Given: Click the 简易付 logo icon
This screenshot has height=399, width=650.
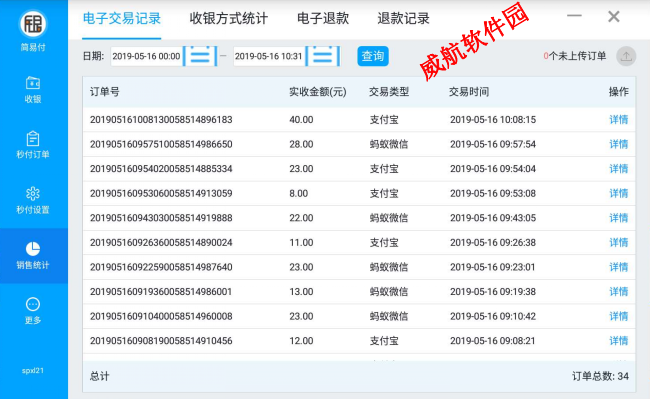Looking at the screenshot, I should (x=33, y=24).
